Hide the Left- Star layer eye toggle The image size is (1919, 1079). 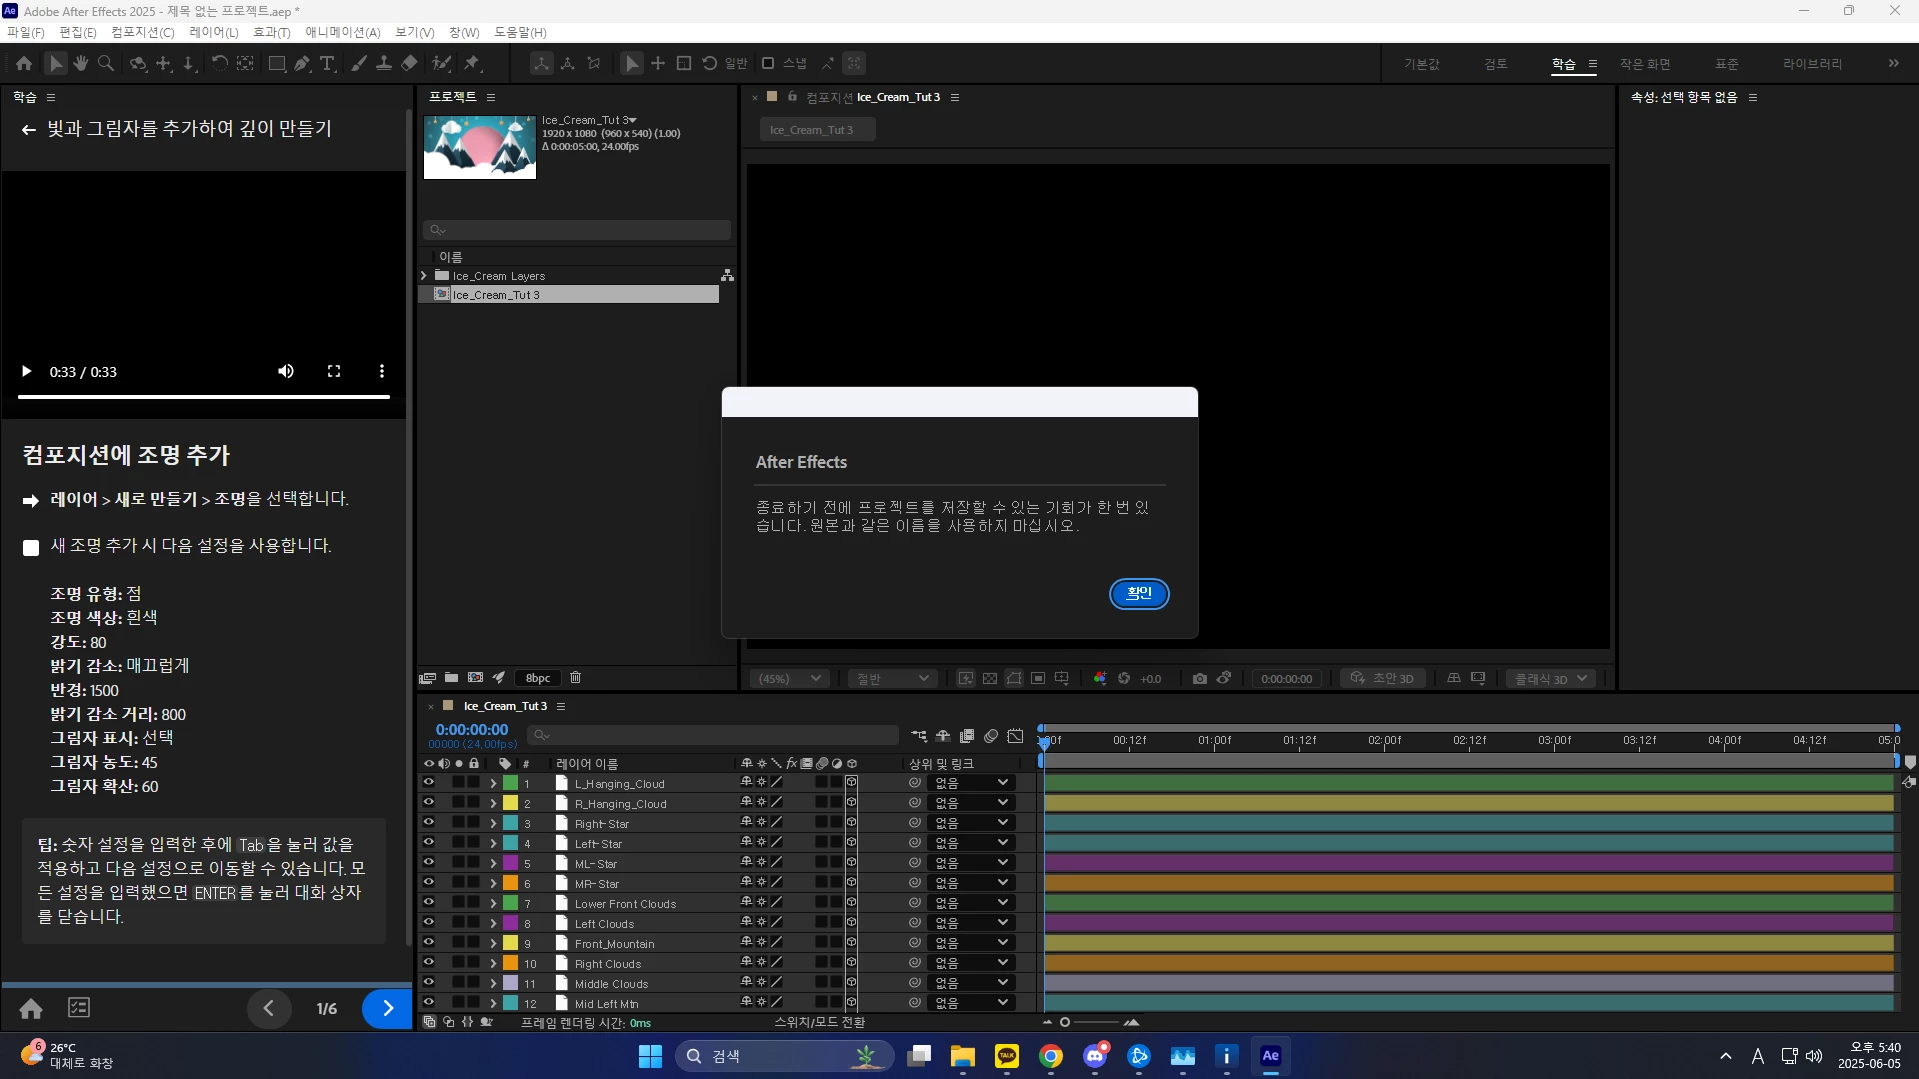[429, 843]
